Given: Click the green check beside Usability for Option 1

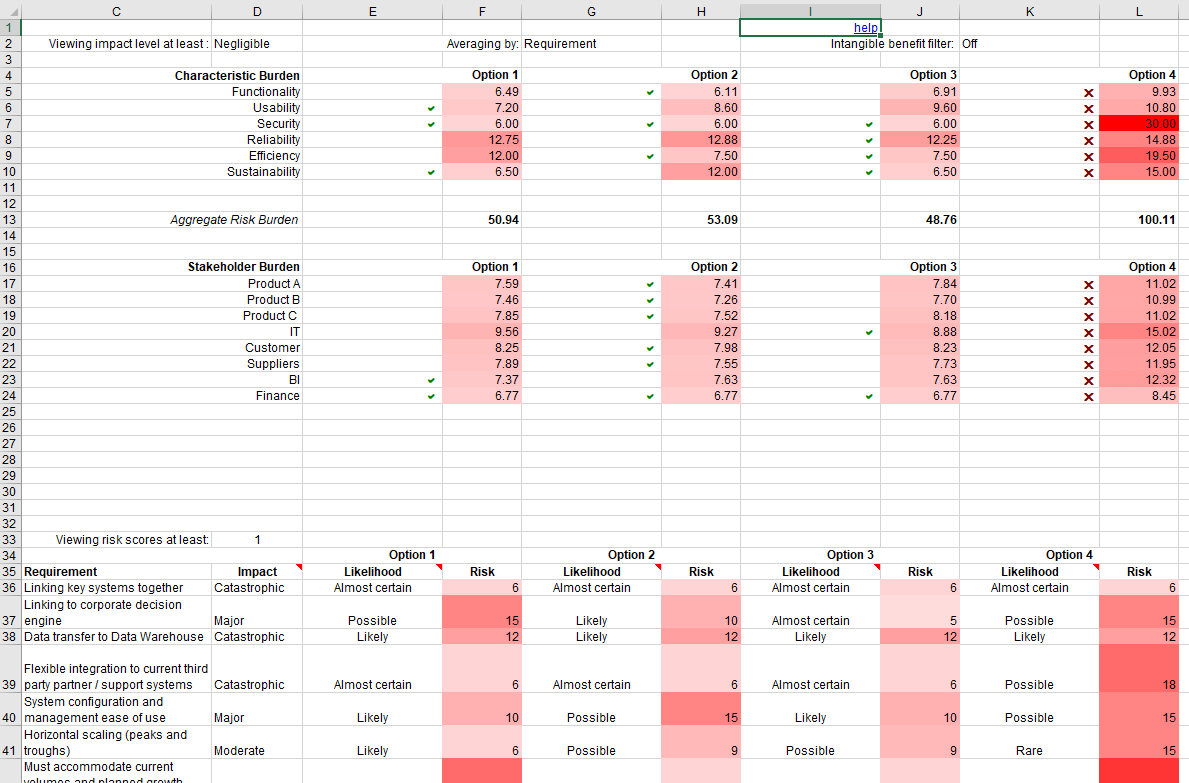Looking at the screenshot, I should tap(429, 107).
